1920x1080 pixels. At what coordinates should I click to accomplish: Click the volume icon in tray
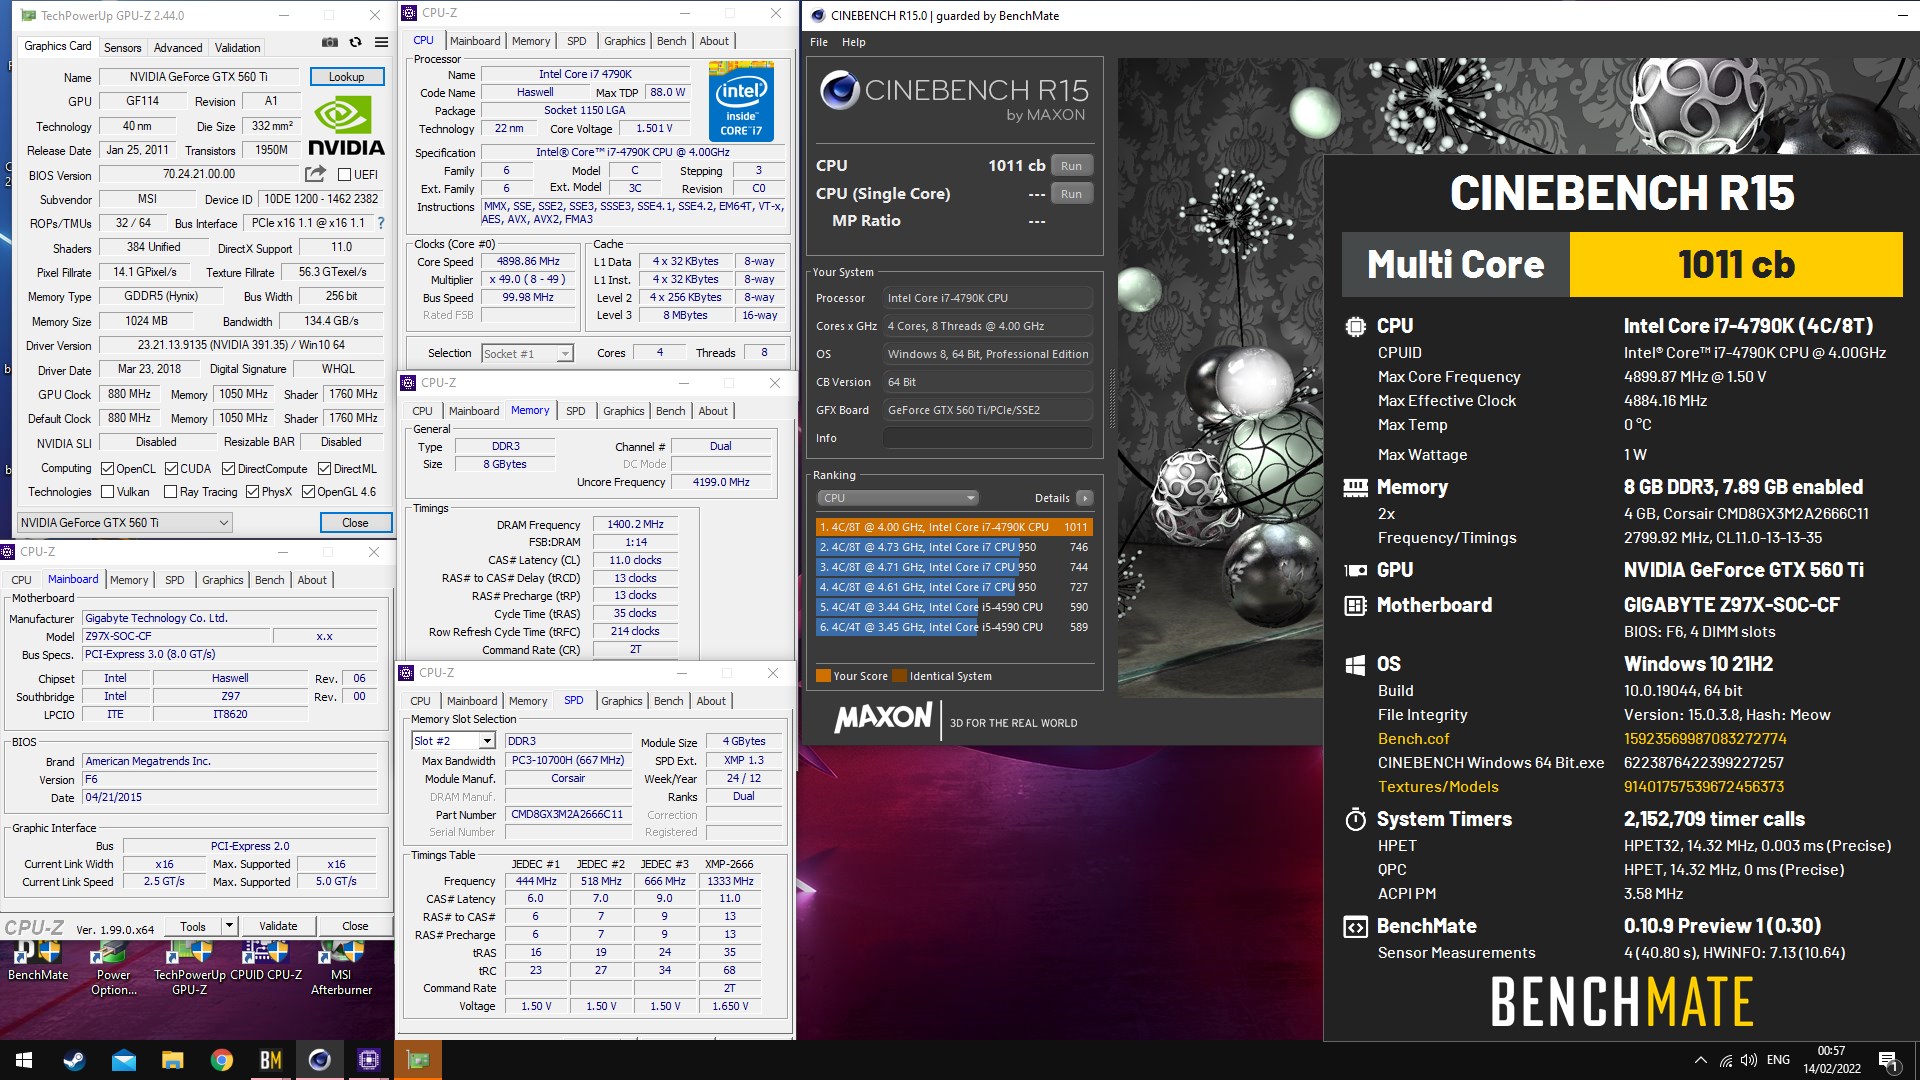[1749, 1060]
